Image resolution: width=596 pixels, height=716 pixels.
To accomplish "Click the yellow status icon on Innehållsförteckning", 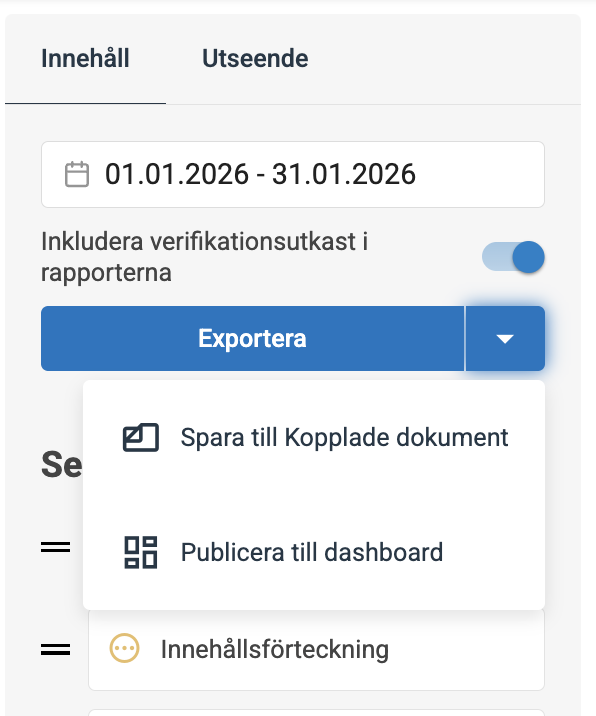I will [124, 648].
